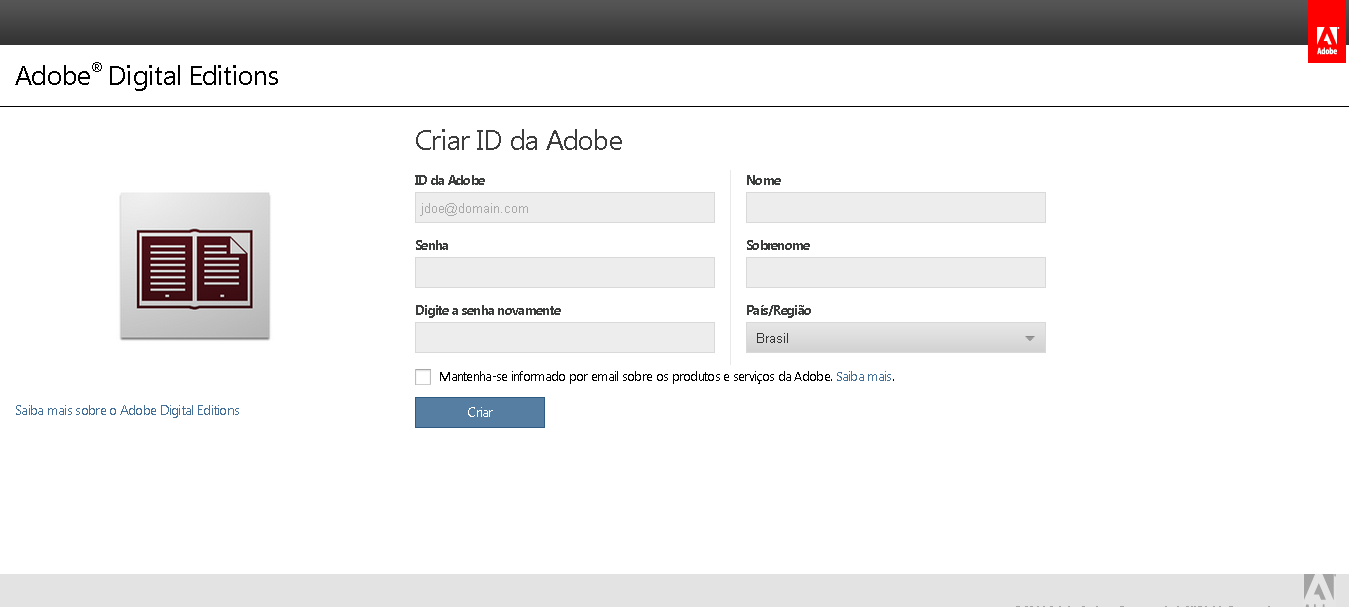Click the 'Adobe Digital Editions' header title
Image resolution: width=1349 pixels, height=607 pixels.
[x=147, y=76]
